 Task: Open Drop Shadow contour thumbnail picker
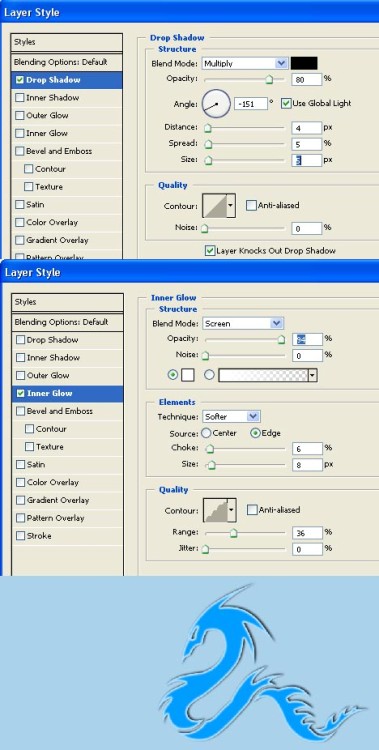pyautogui.click(x=215, y=206)
